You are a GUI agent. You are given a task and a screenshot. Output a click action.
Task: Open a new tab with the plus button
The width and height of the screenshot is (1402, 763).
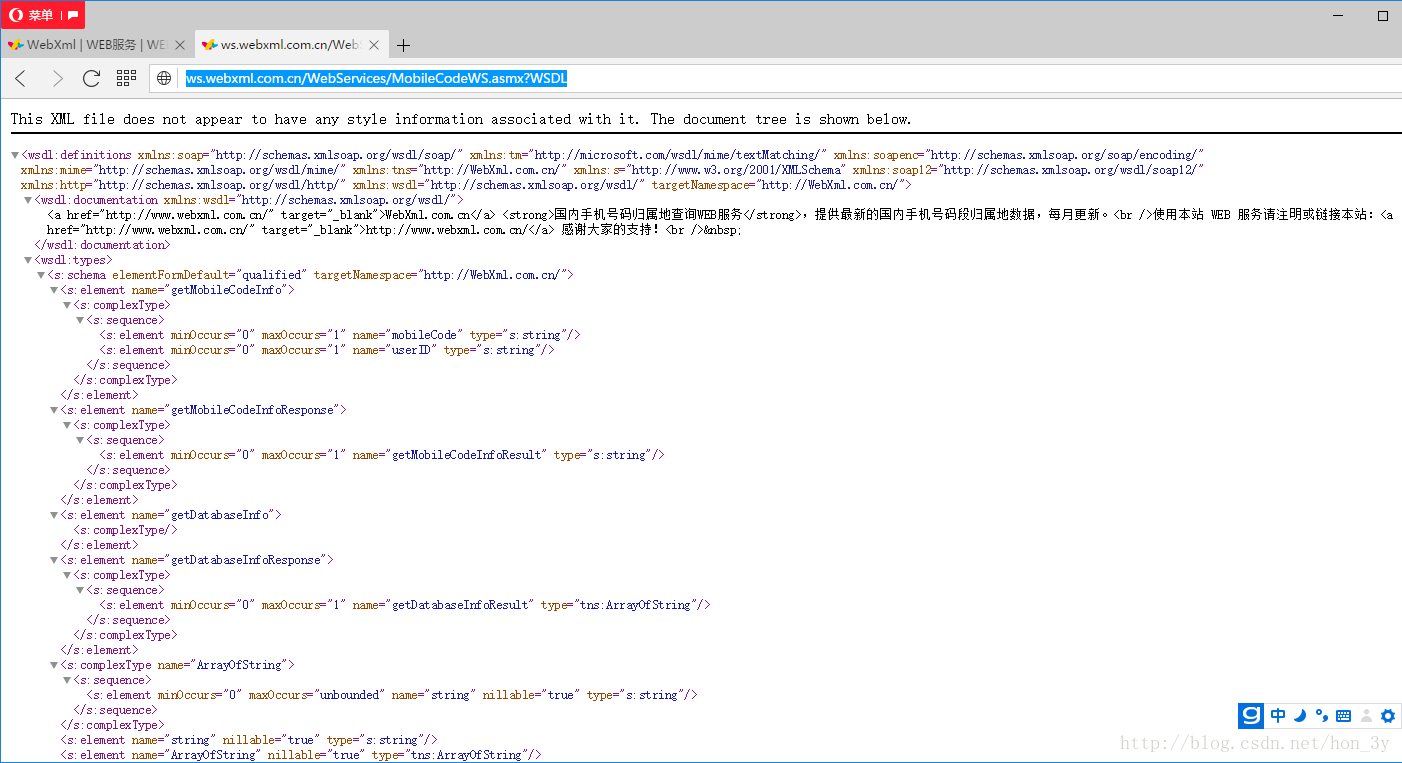coord(403,45)
